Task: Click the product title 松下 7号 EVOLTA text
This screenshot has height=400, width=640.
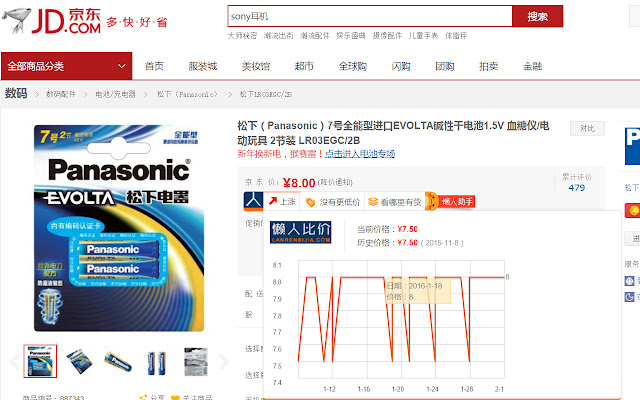Action: (x=393, y=133)
